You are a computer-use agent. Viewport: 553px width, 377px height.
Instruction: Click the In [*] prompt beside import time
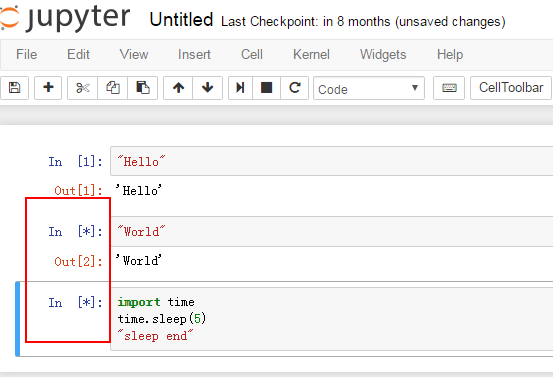point(75,303)
